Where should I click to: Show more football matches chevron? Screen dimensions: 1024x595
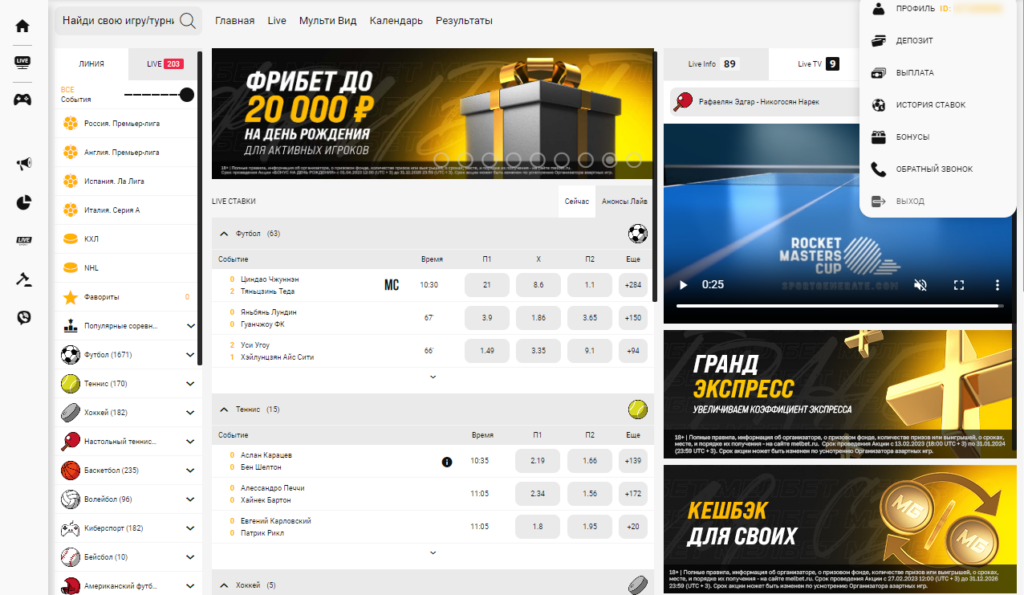[433, 377]
